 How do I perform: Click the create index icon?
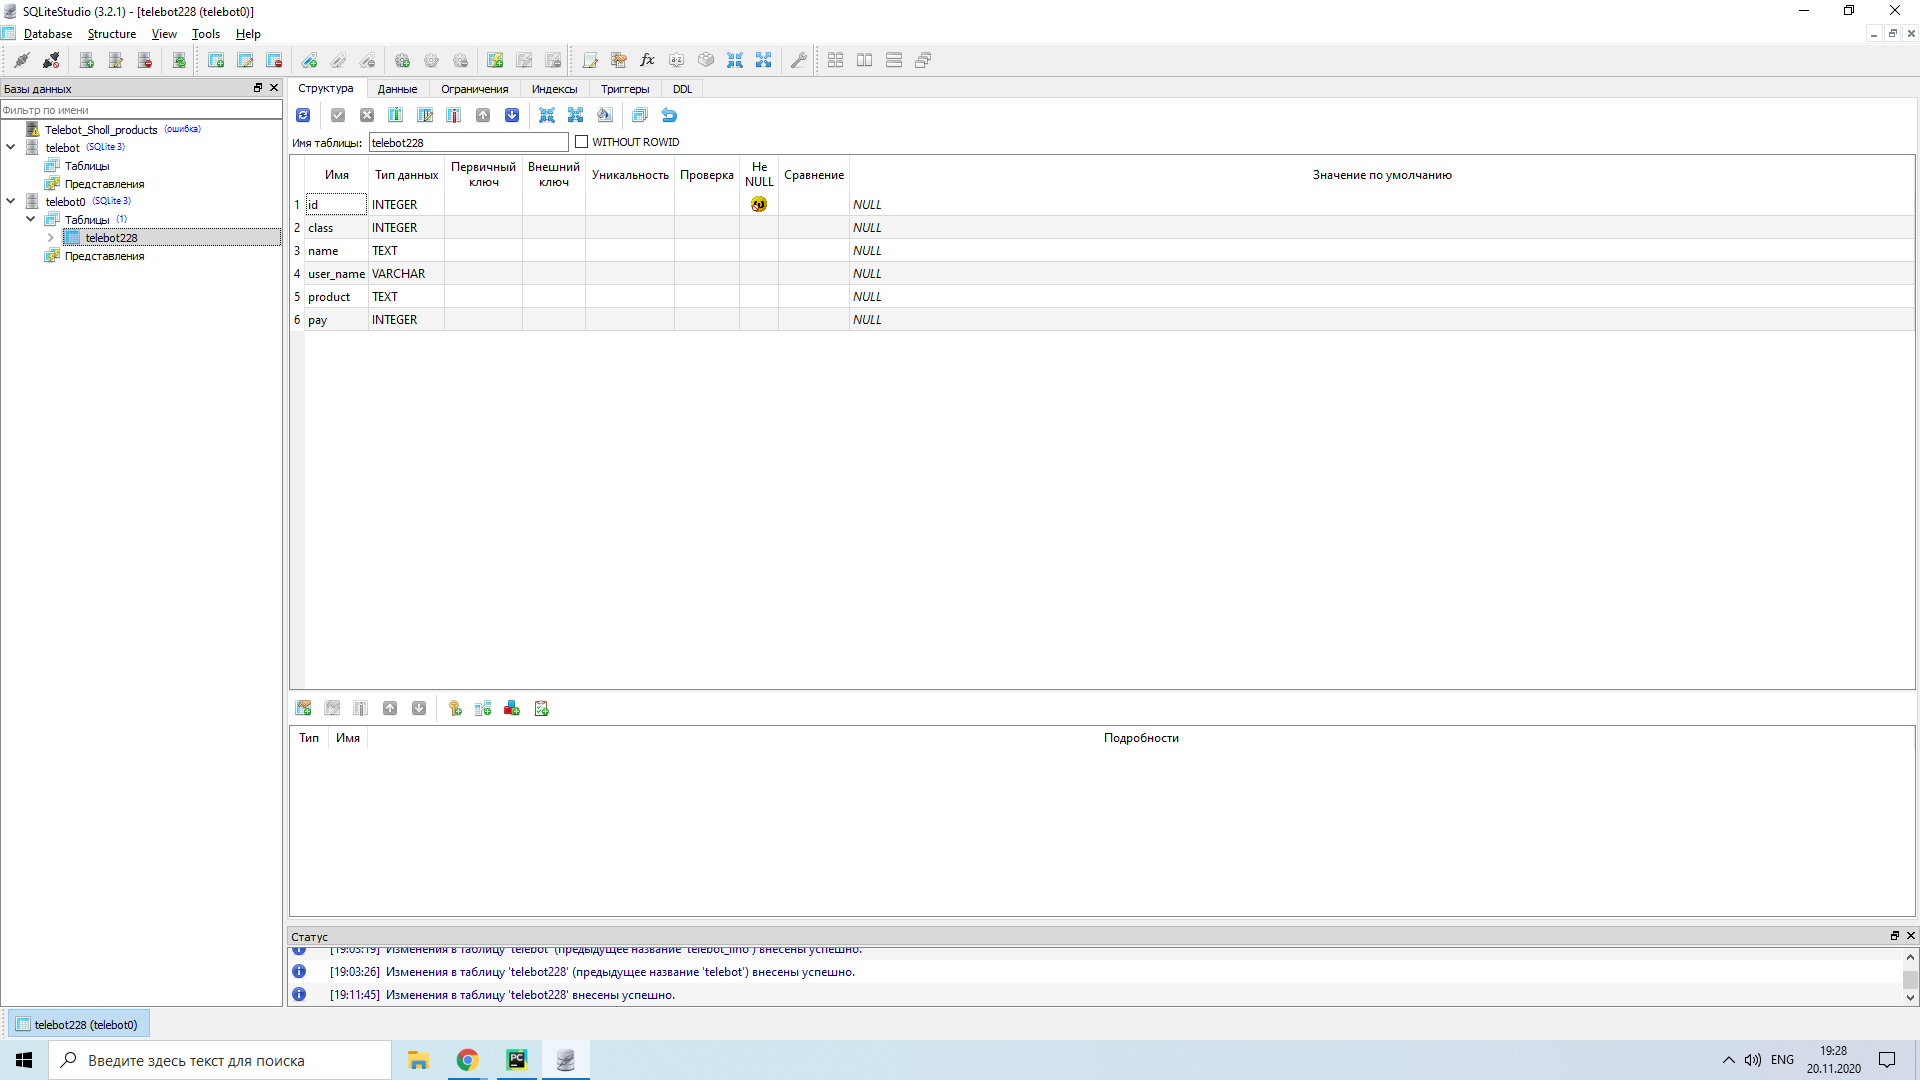[310, 61]
